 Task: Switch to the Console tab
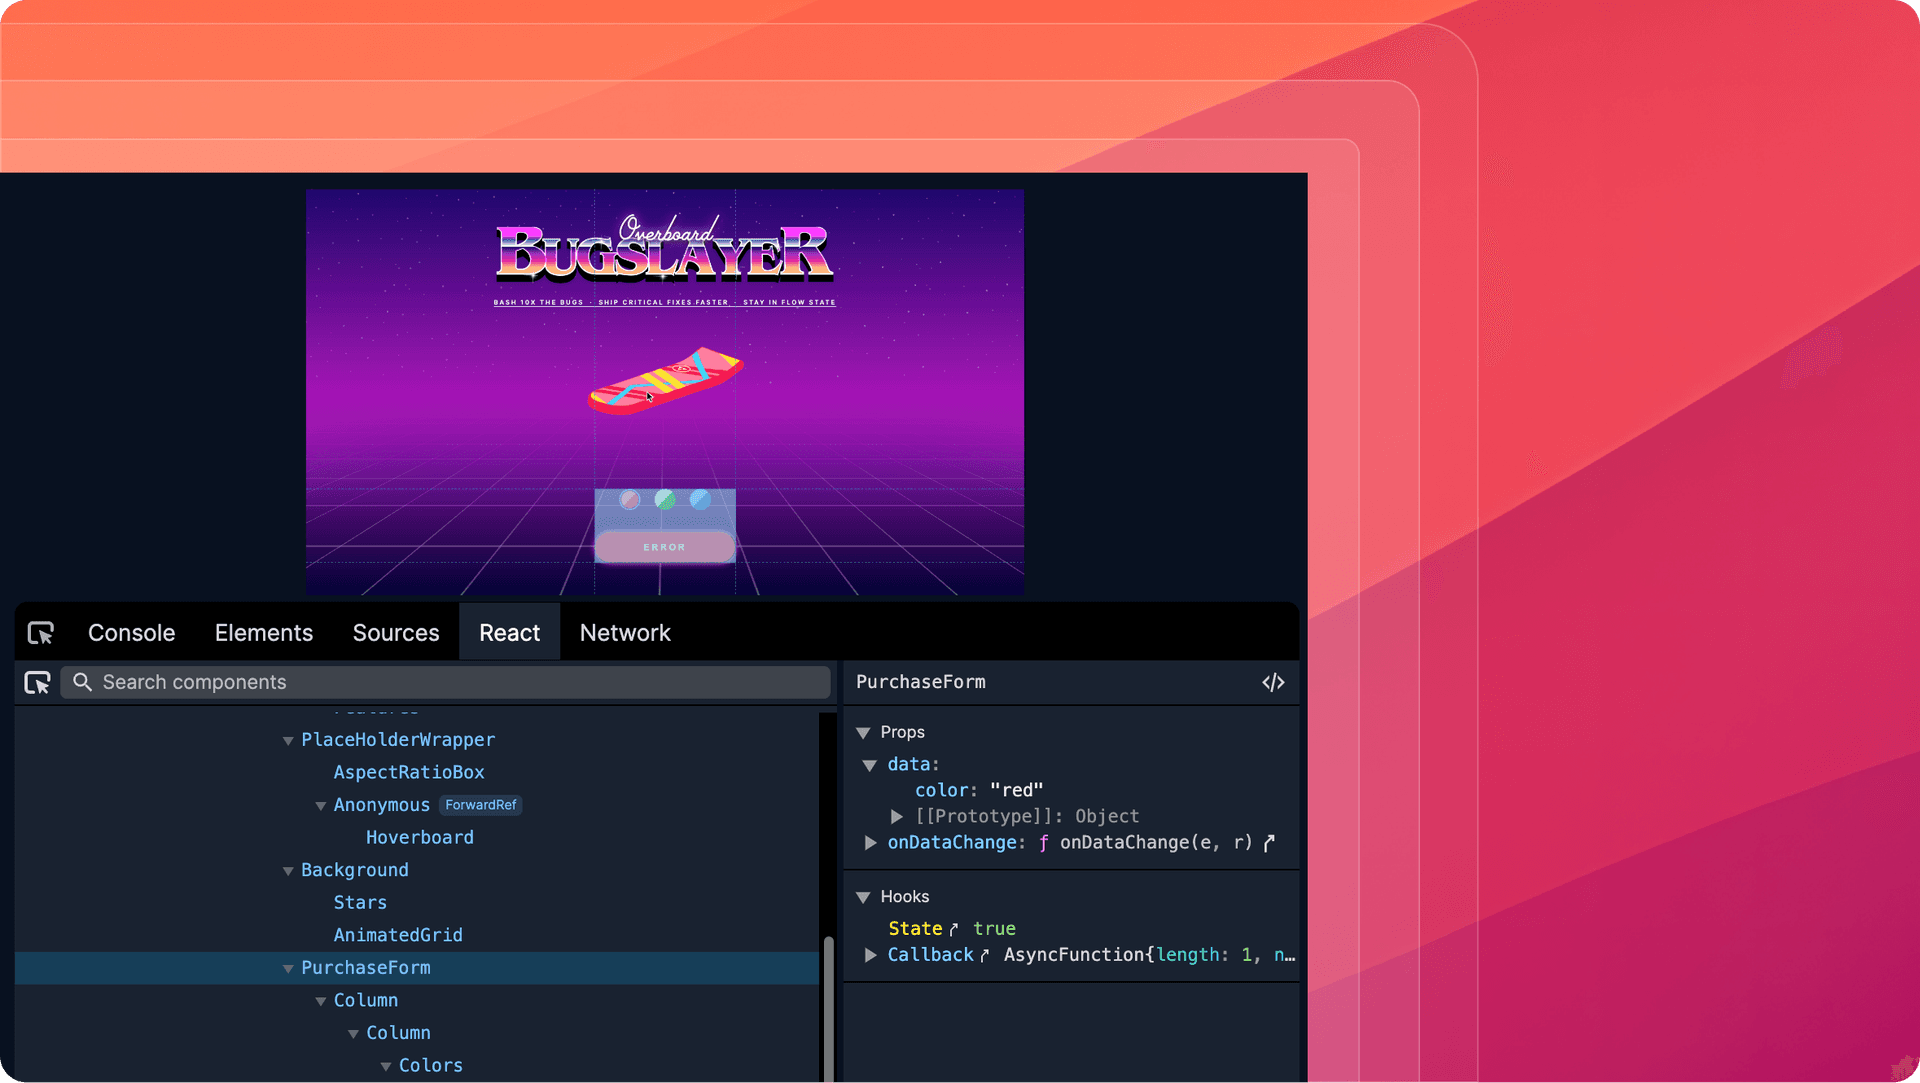point(131,632)
